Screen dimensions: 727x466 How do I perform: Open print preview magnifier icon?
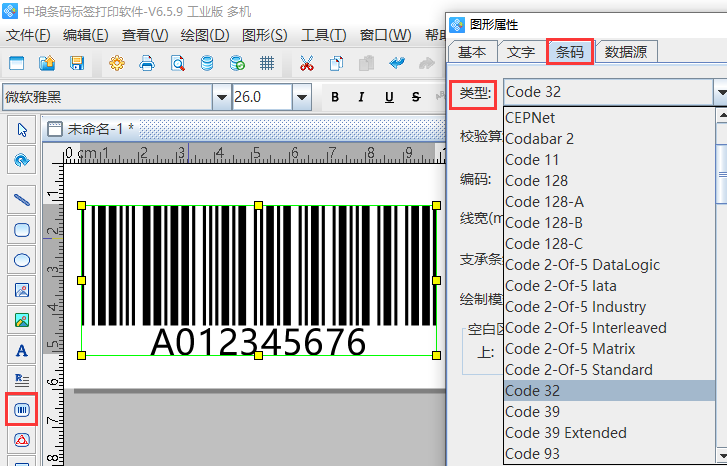[x=178, y=63]
